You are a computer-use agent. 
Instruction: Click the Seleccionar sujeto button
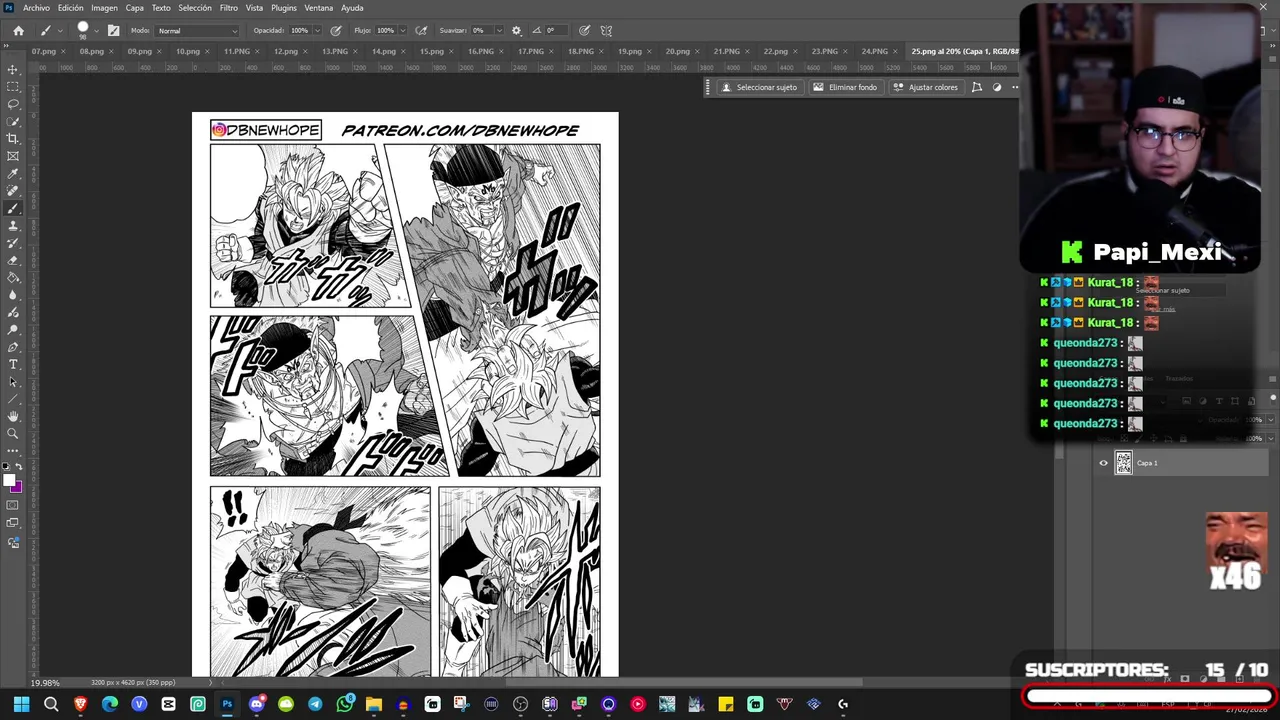pos(759,87)
